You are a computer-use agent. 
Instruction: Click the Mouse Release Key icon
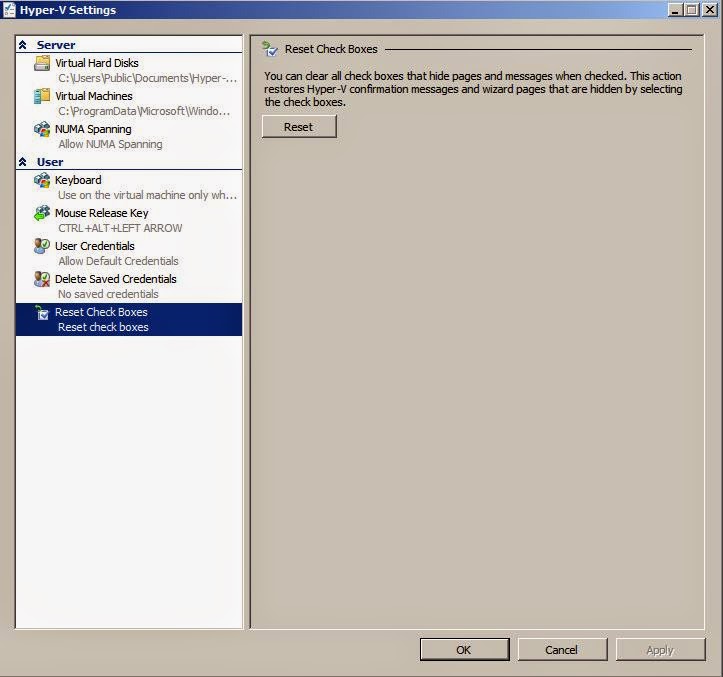tap(42, 213)
